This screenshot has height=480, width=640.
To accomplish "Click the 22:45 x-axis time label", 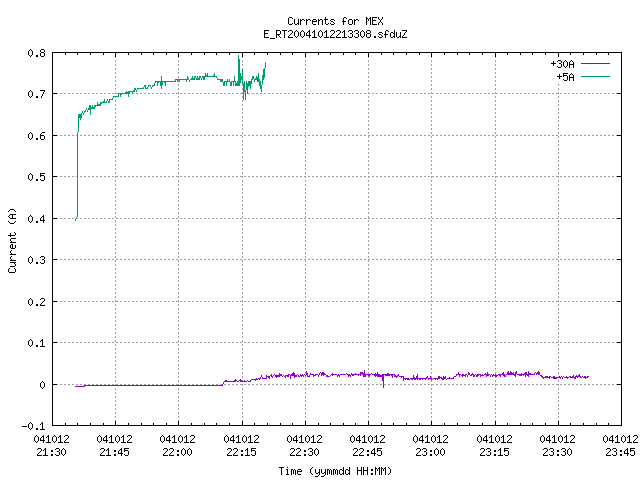I will [x=367, y=452].
